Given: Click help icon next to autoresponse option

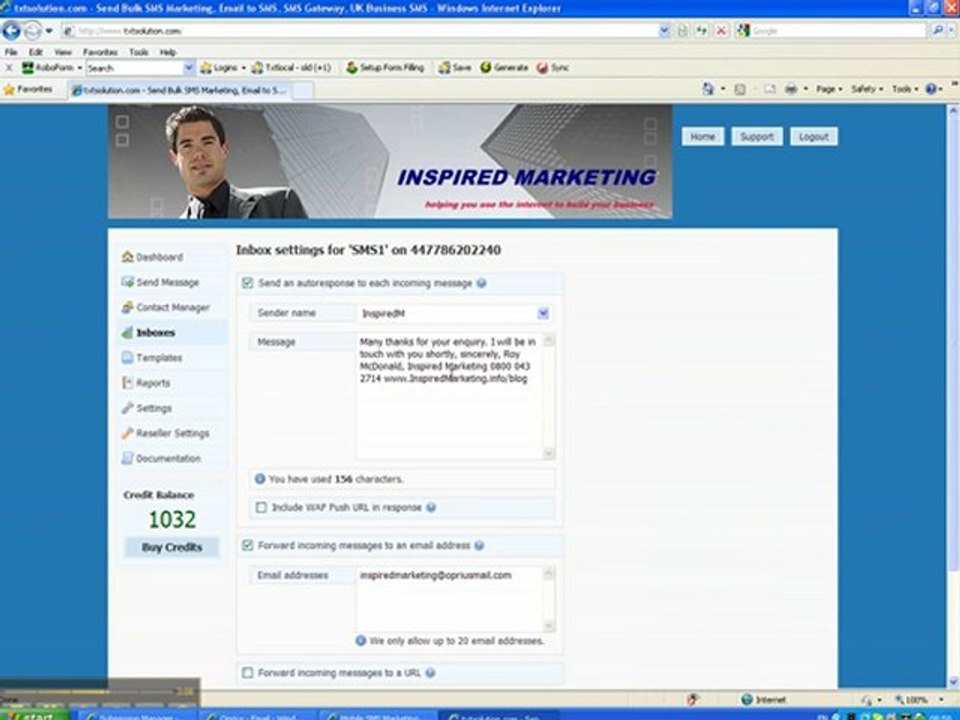Looking at the screenshot, I should pyautogui.click(x=481, y=283).
